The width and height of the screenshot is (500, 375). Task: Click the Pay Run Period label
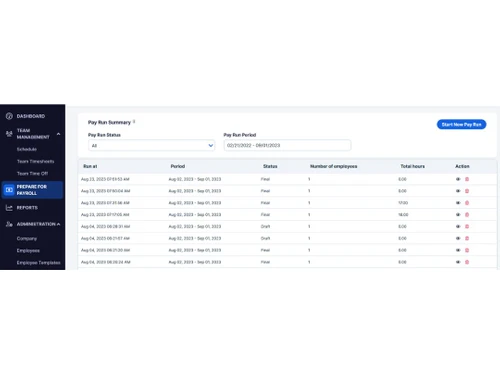point(240,135)
